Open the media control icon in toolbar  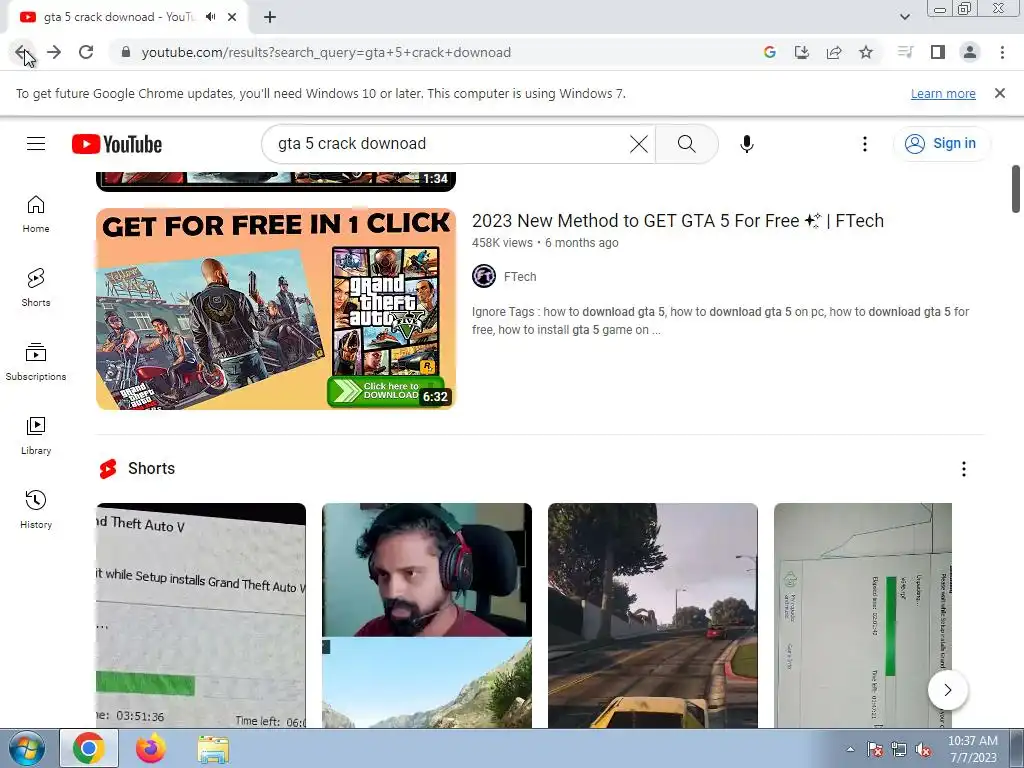(x=905, y=52)
